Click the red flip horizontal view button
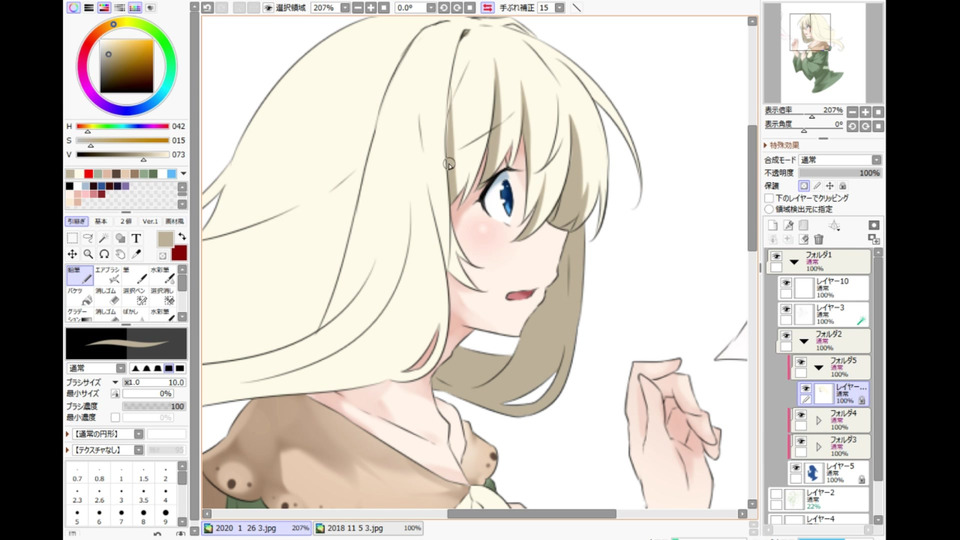Viewport: 960px width, 540px height. pos(487,8)
